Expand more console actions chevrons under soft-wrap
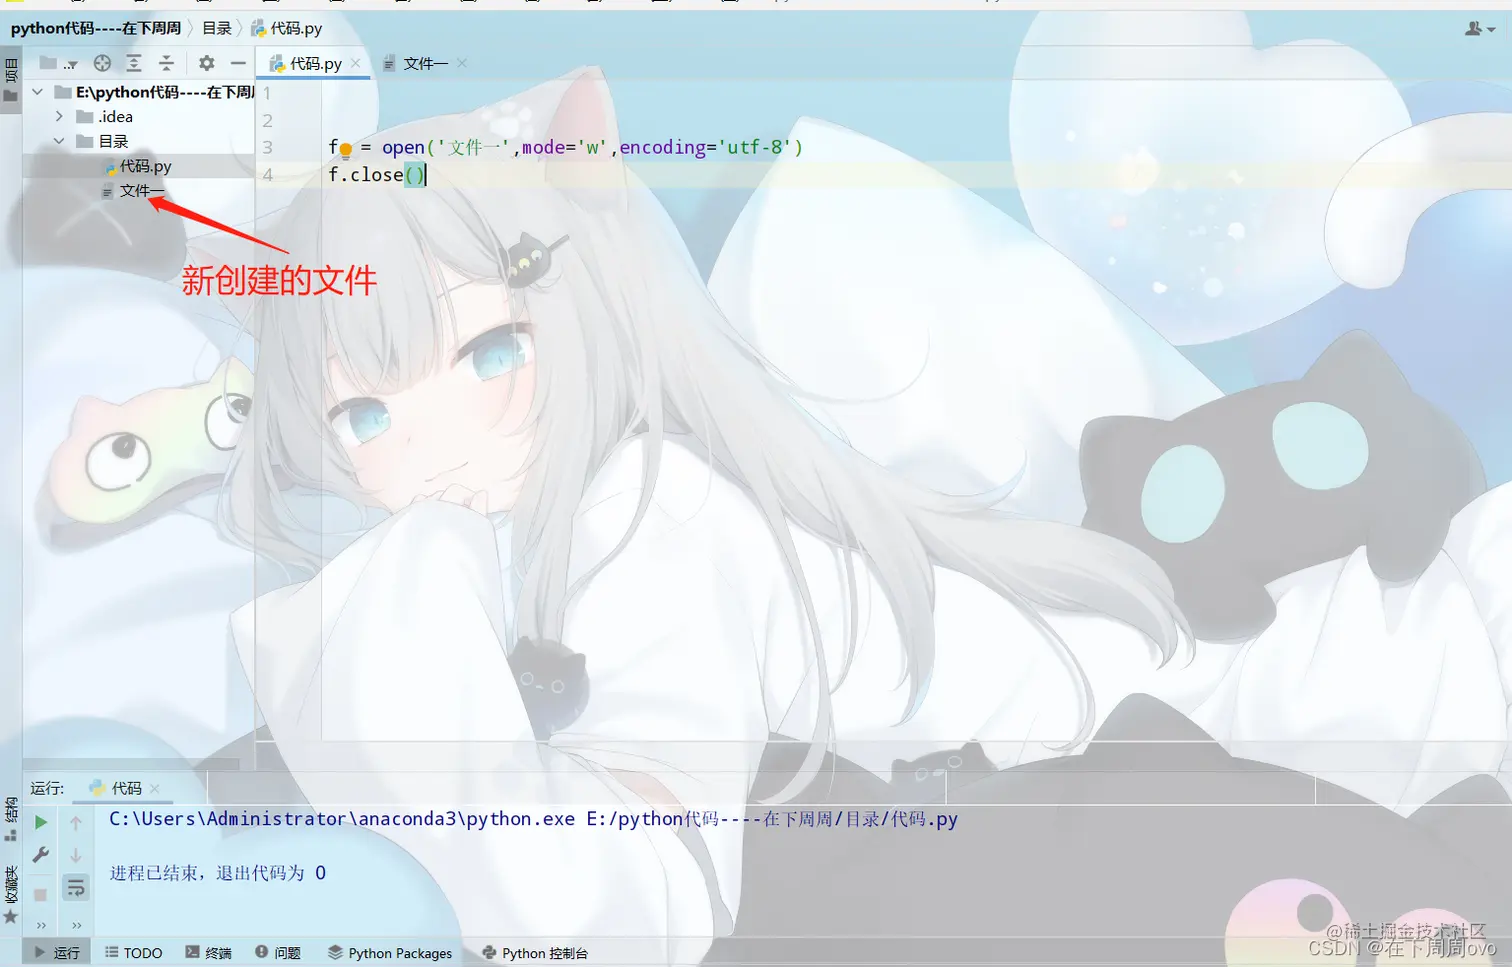The image size is (1512, 967). tap(76, 925)
